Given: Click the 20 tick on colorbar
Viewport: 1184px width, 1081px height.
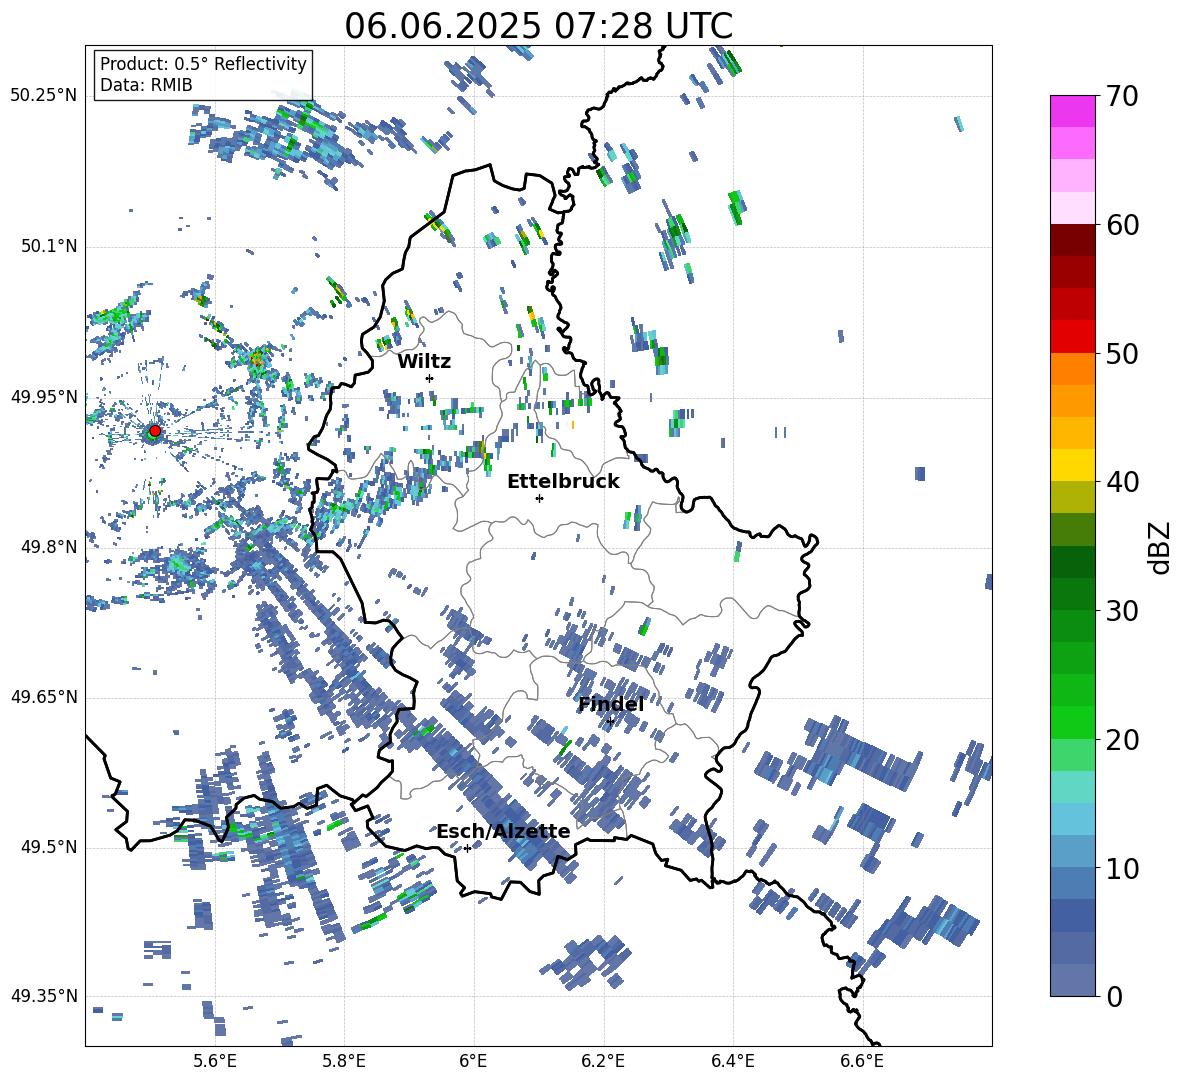Looking at the screenshot, I should [x=1122, y=740].
